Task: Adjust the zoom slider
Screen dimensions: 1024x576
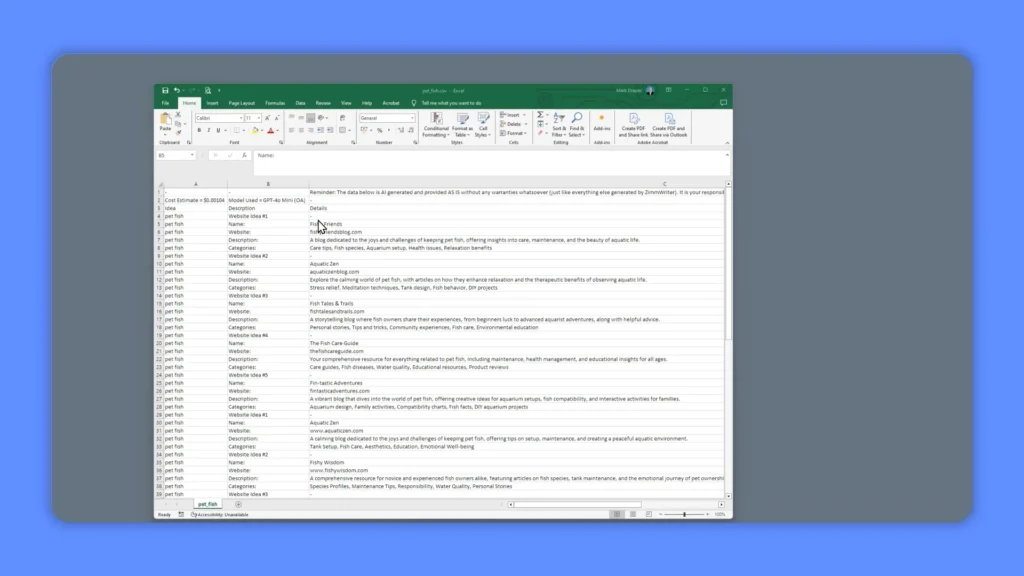Action: pos(685,514)
